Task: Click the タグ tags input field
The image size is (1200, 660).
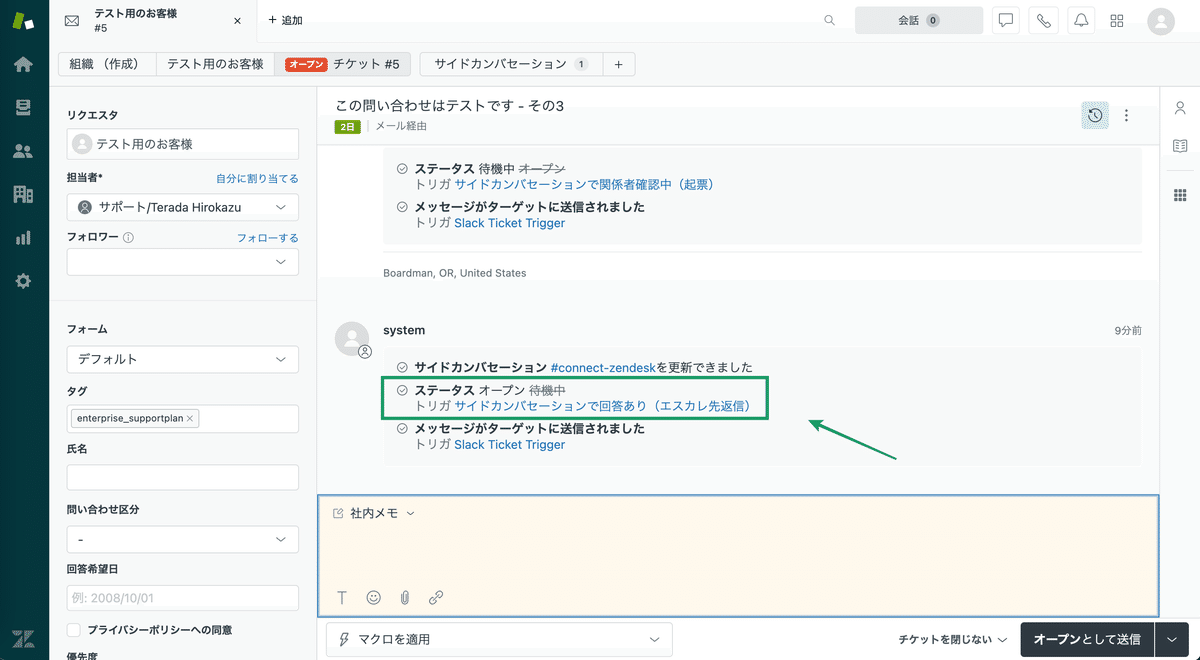Action: 183,419
